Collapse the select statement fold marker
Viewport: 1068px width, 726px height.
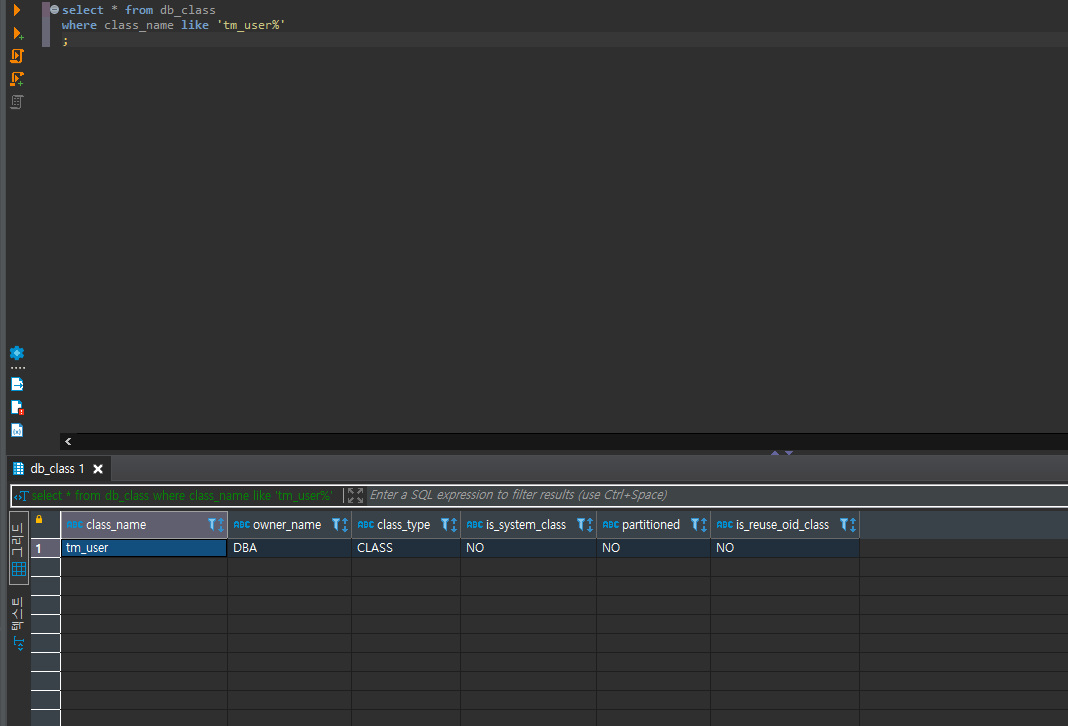click(54, 10)
